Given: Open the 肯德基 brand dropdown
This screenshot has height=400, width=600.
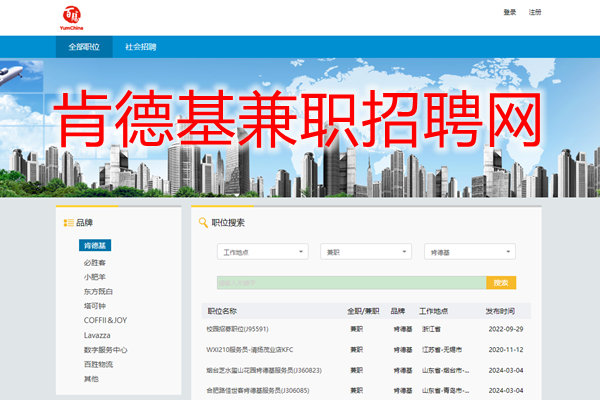Looking at the screenshot, I should coord(470,252).
